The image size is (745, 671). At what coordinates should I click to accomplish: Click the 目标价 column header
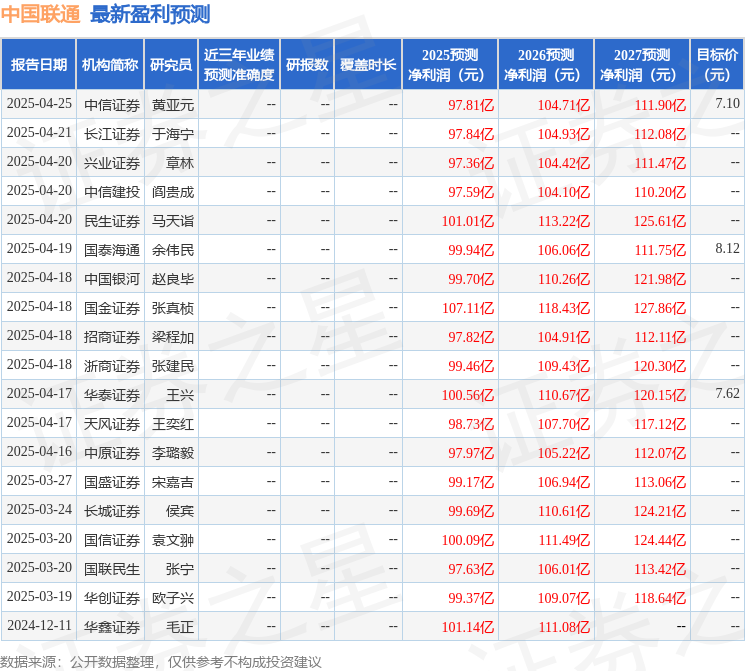click(717, 65)
